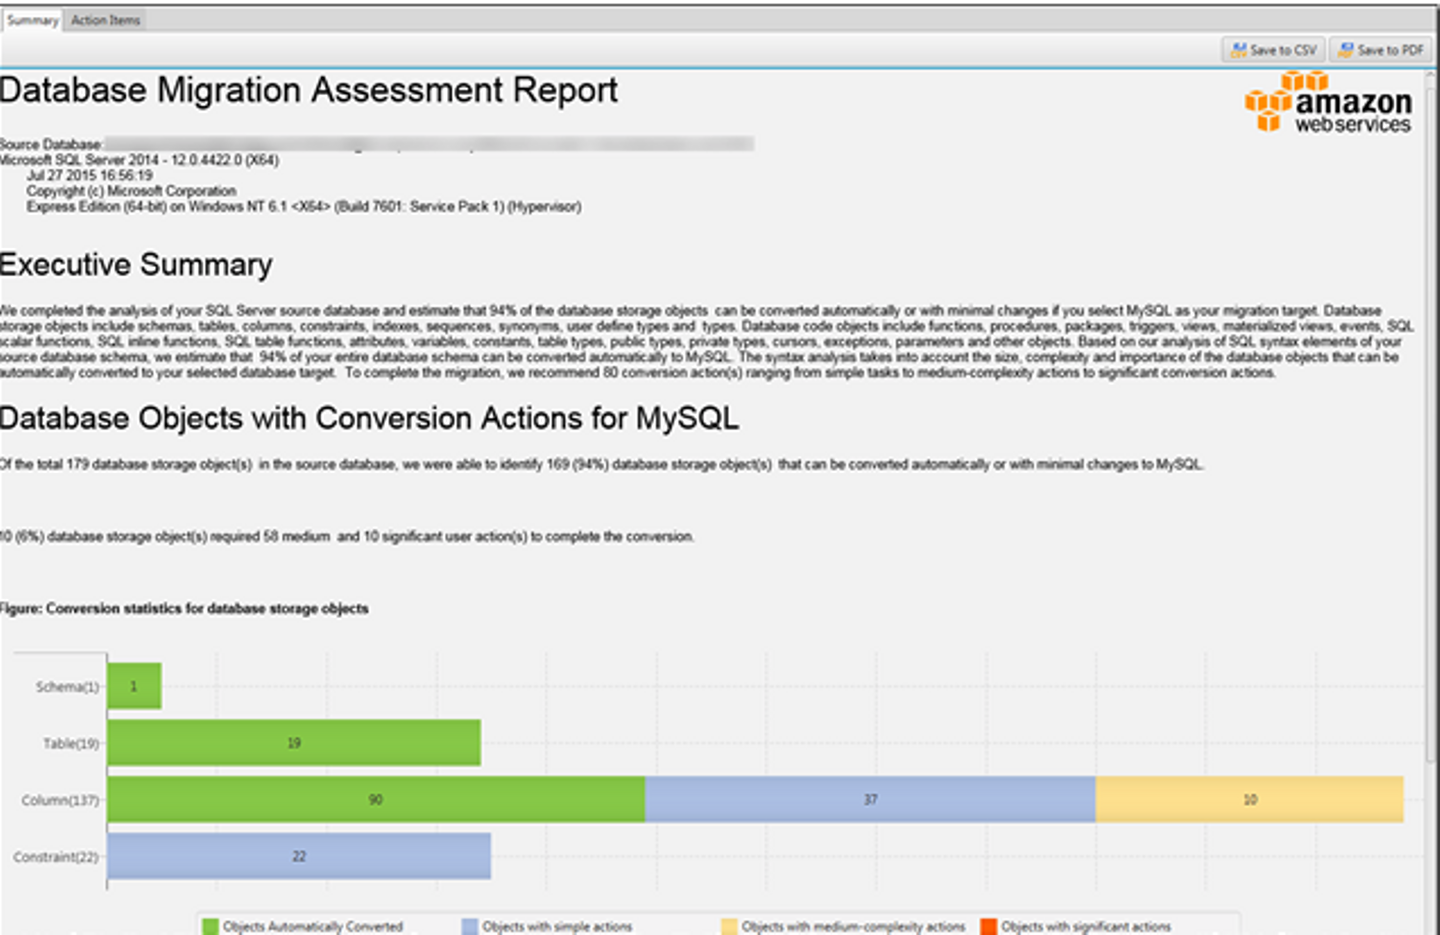Click the Column(137) axis label

(60, 800)
